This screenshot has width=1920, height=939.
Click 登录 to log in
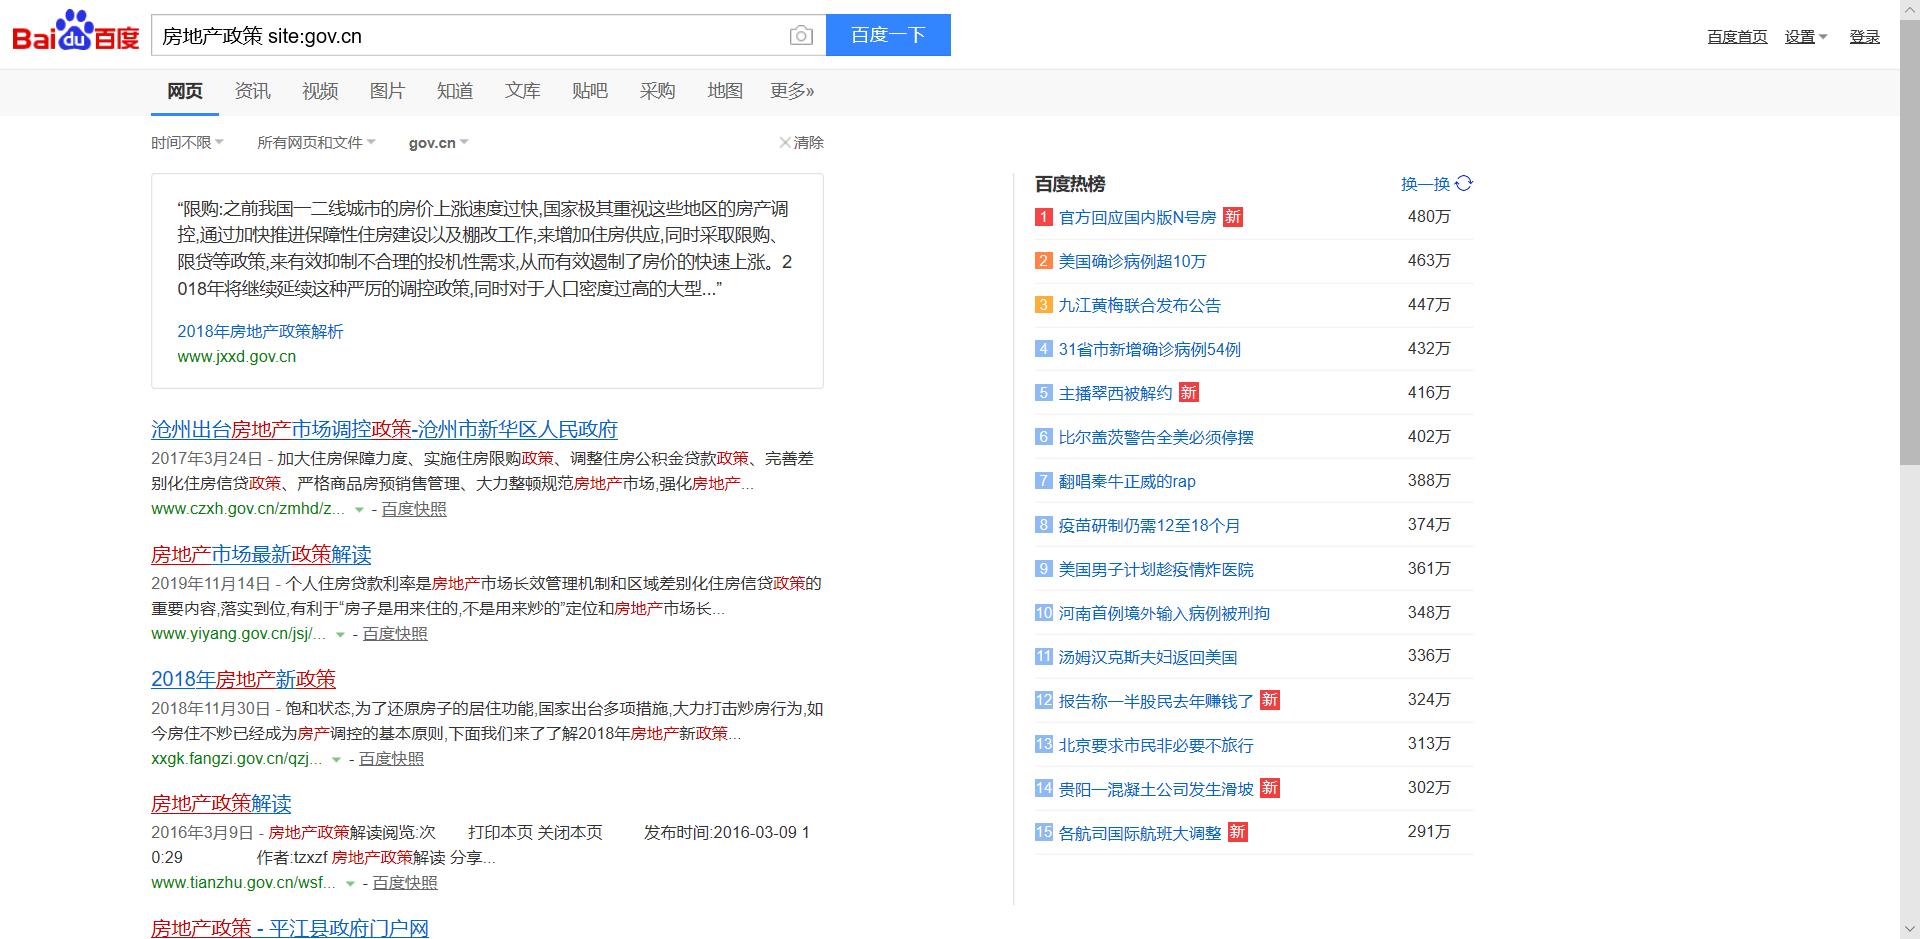pyautogui.click(x=1864, y=36)
